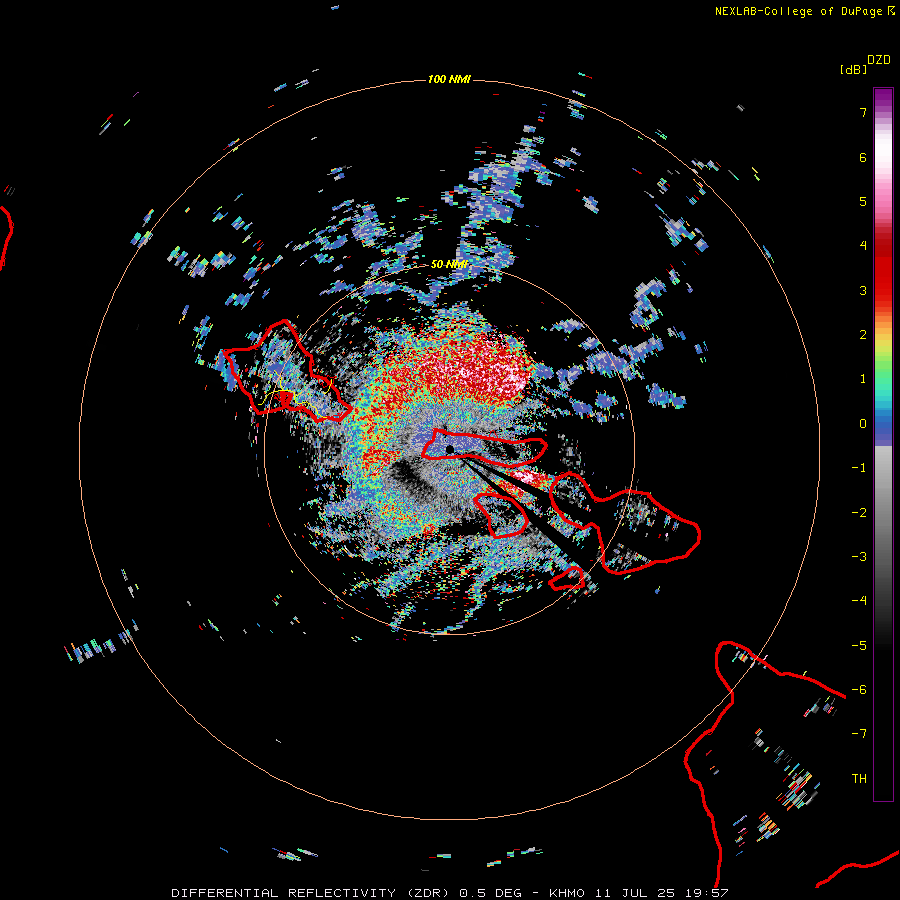Click the 0.5 DEG elevation text in caption
The height and width of the screenshot is (900, 900).
coord(491,893)
